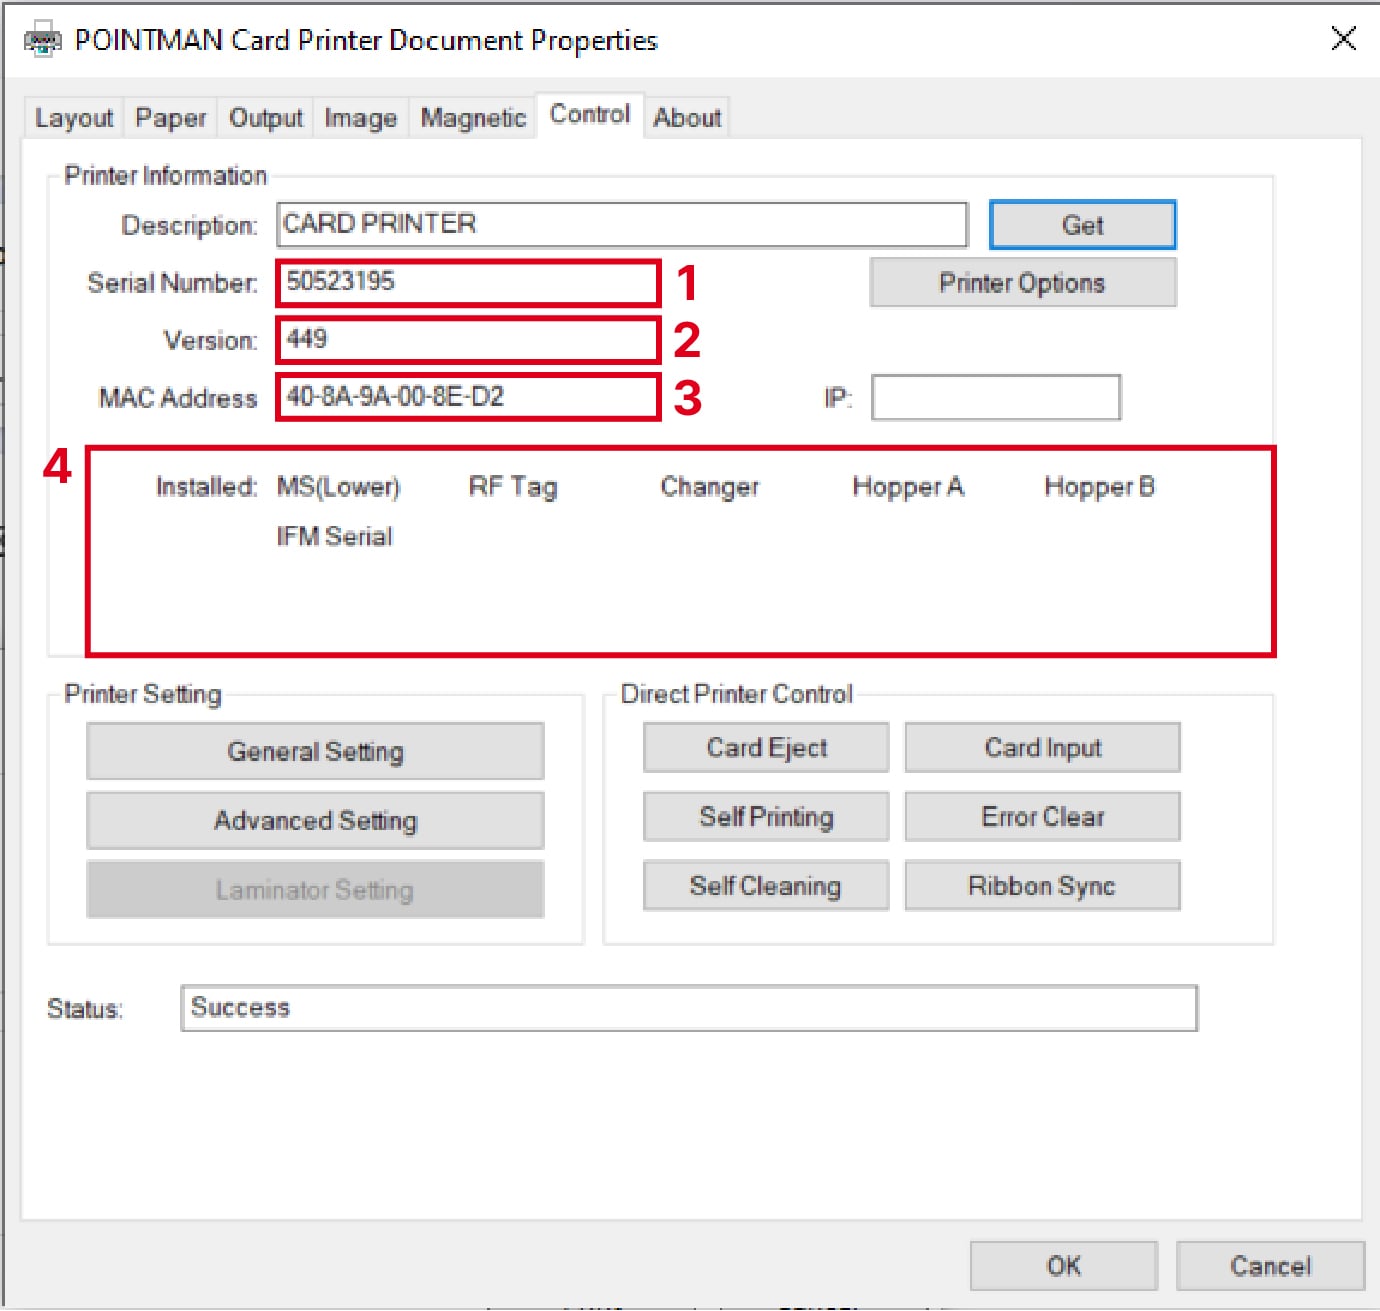
Task: Click the Card Eject button
Action: point(766,748)
